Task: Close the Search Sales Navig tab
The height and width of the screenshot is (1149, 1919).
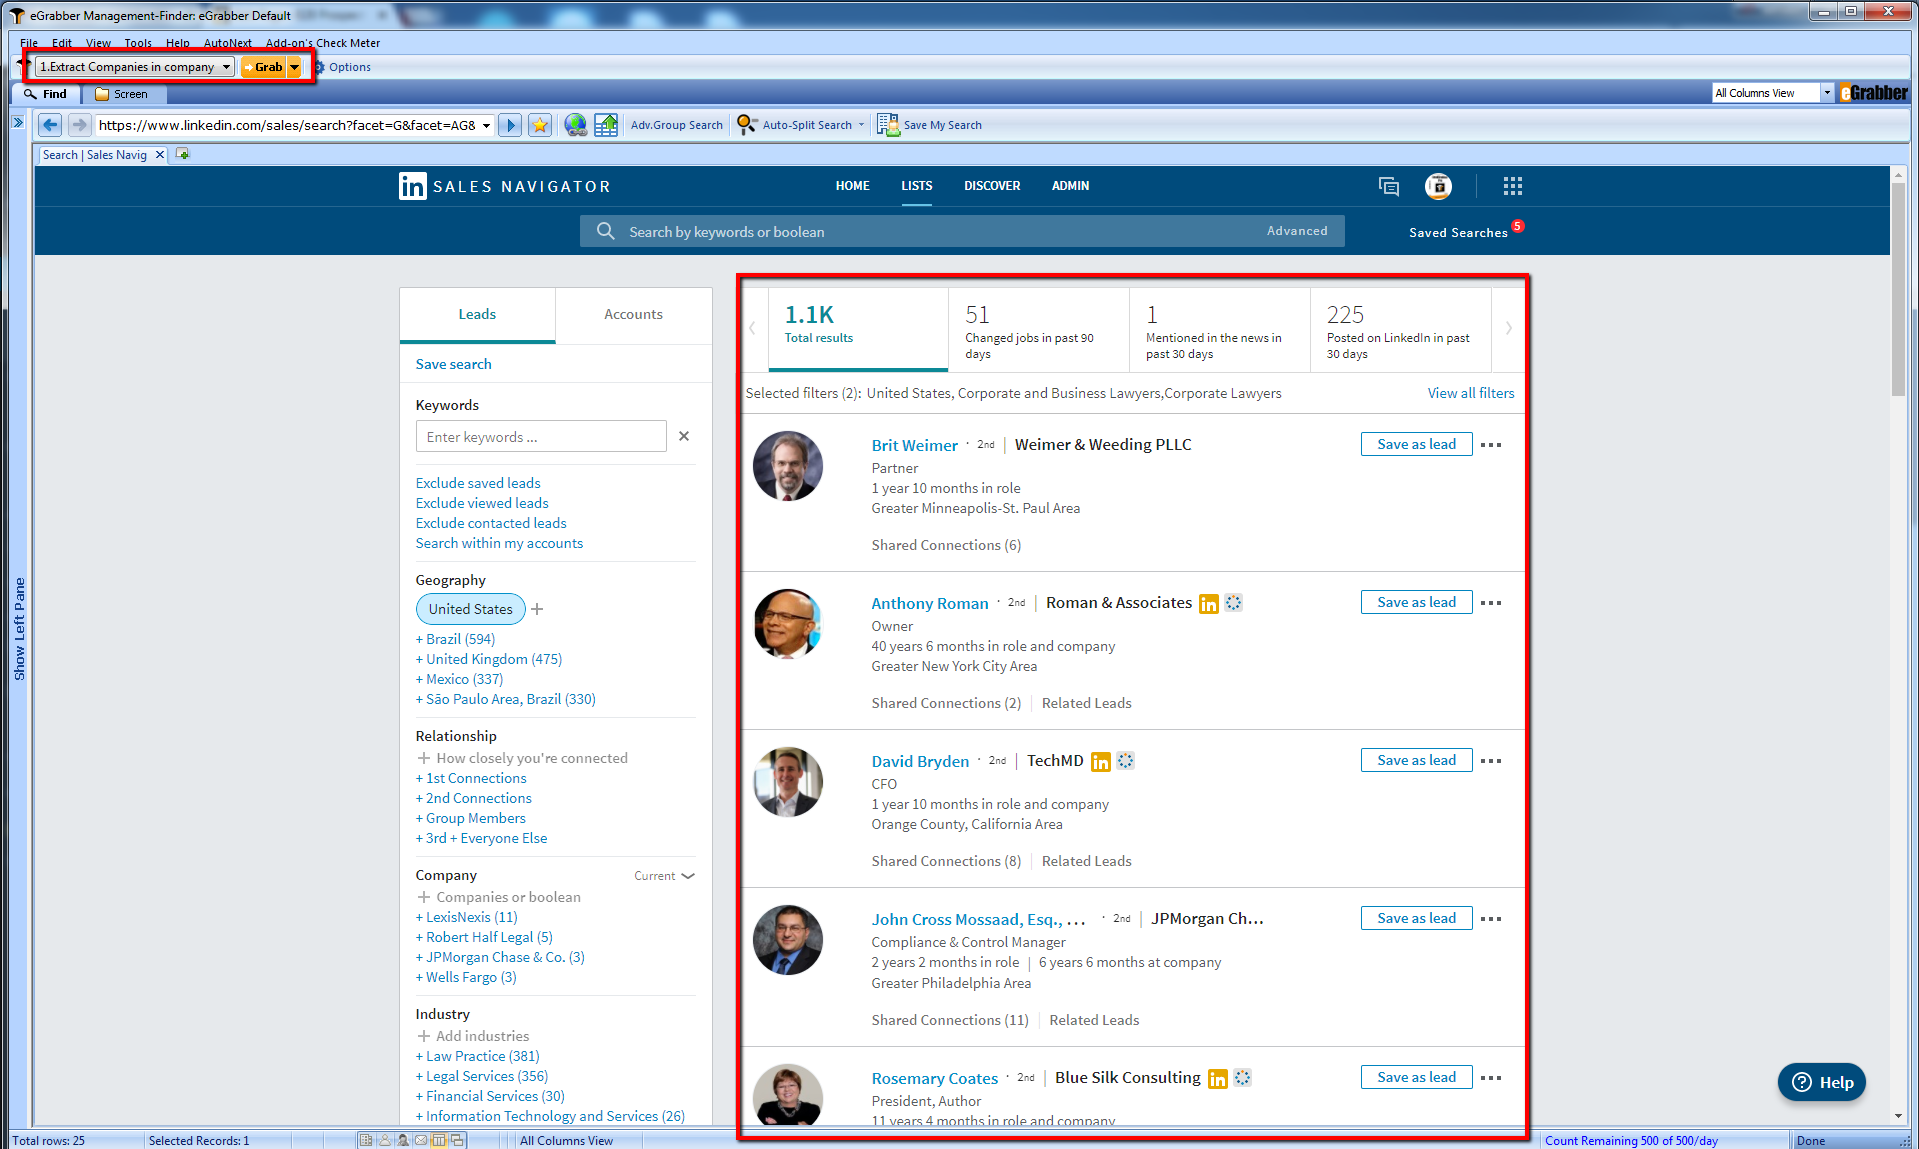Action: tap(159, 155)
